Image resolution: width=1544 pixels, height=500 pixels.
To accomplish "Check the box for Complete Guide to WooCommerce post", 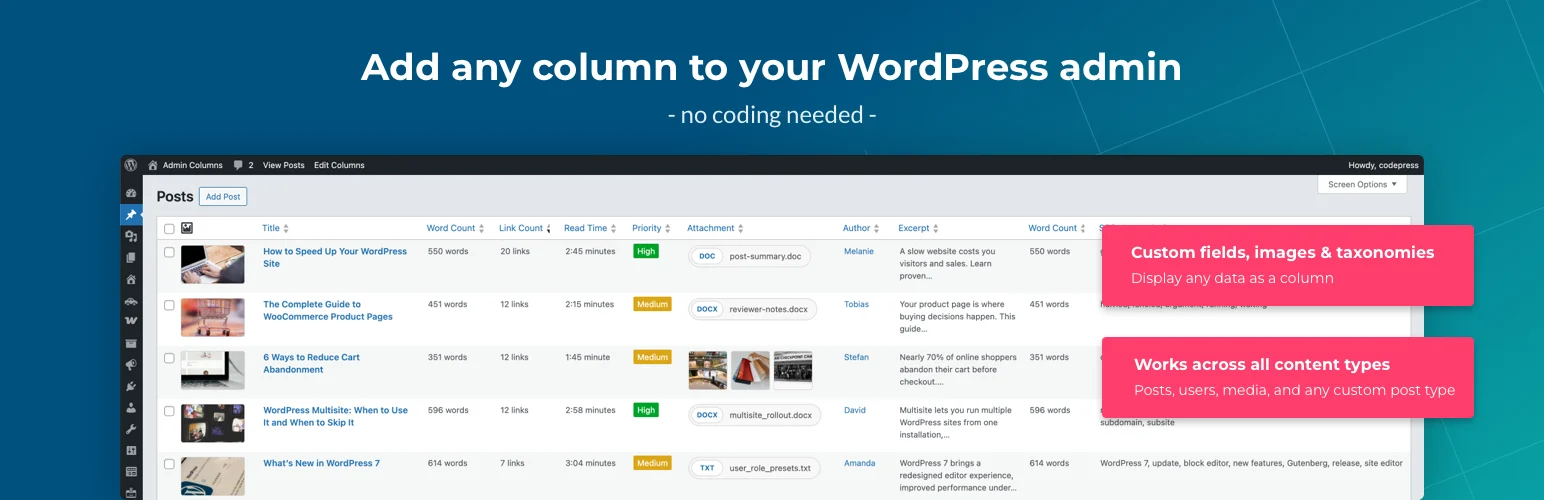I will (x=169, y=305).
